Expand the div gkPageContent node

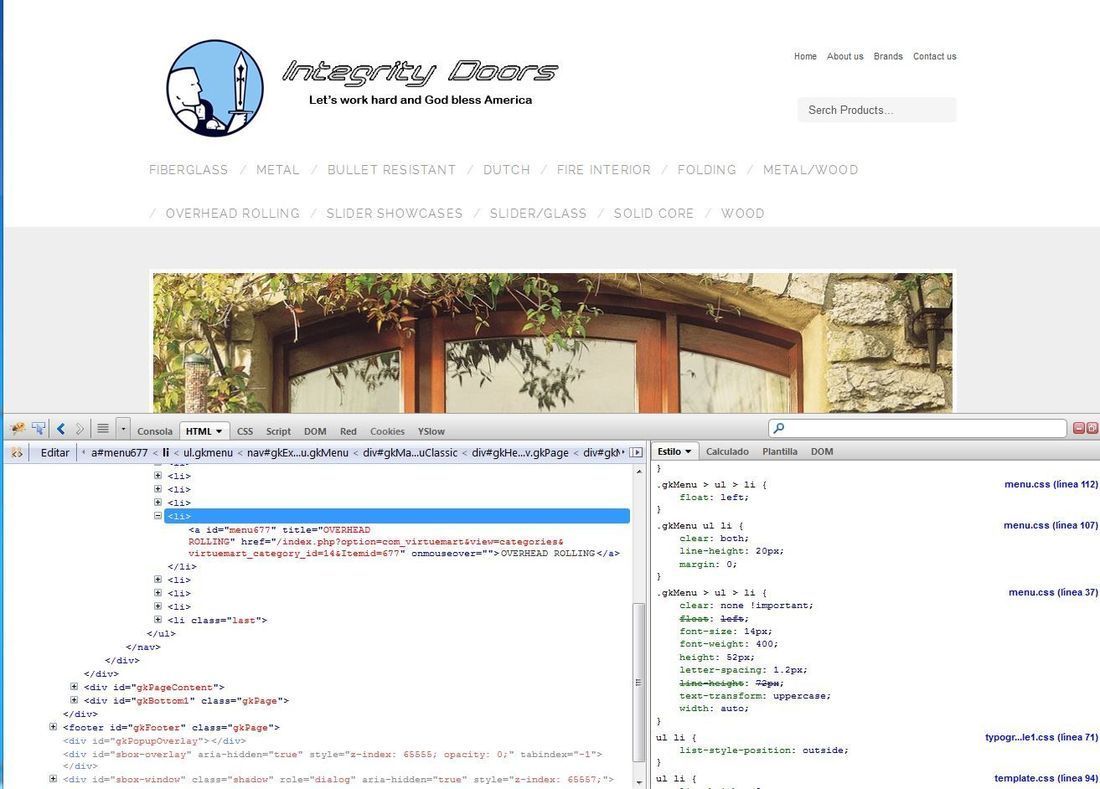[x=74, y=687]
